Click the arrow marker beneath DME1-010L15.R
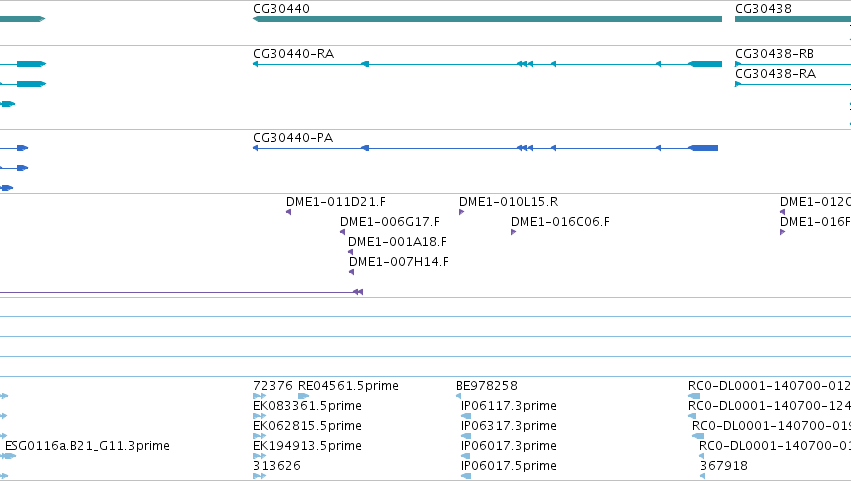The height and width of the screenshot is (481, 851). (x=461, y=212)
